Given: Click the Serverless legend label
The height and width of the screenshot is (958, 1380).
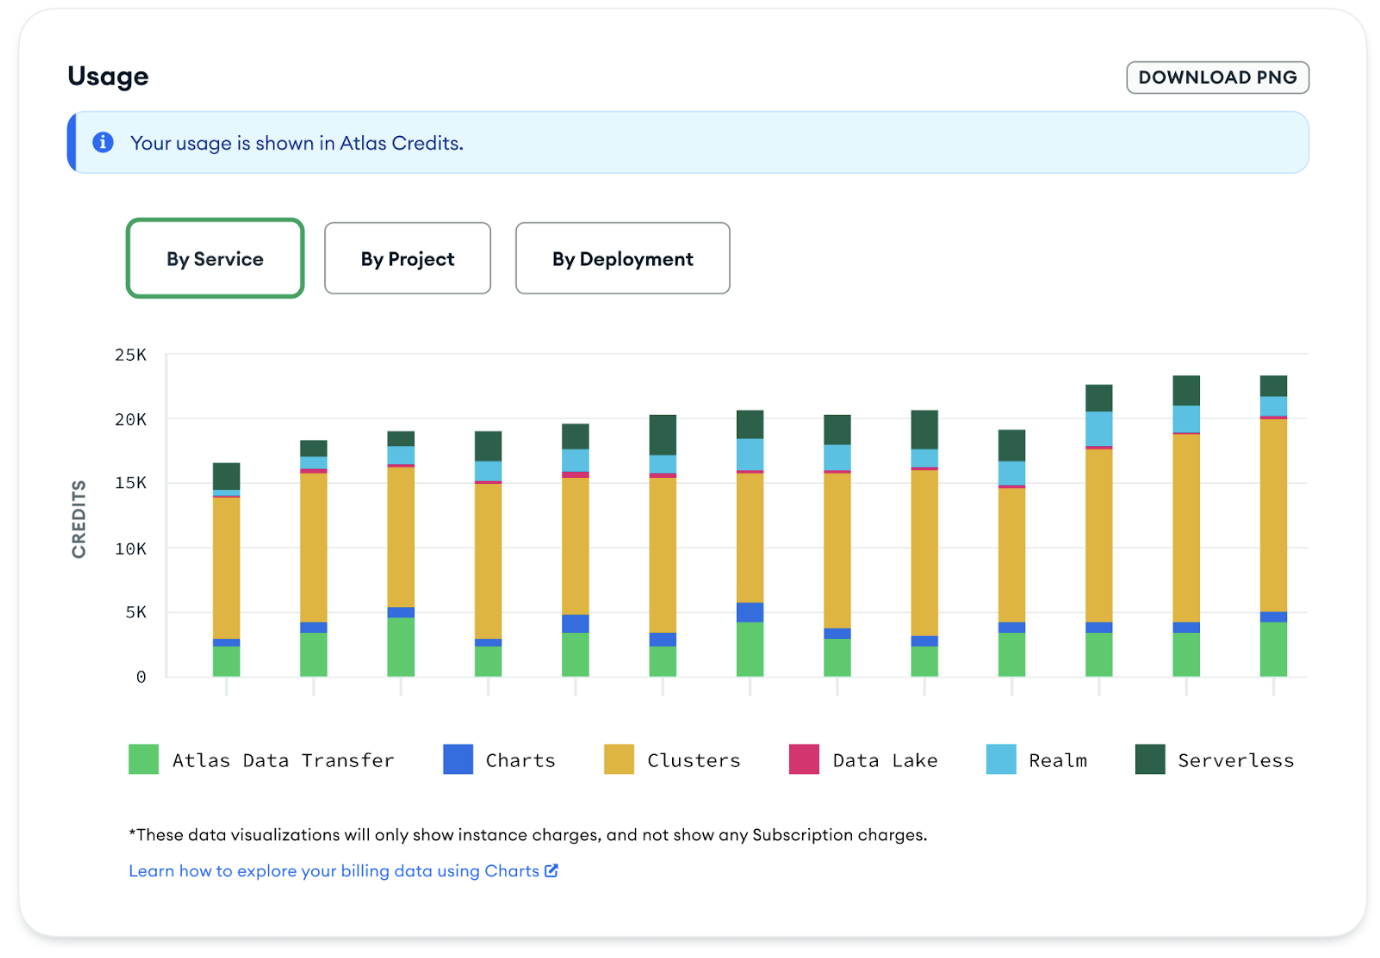Looking at the screenshot, I should [1235, 761].
